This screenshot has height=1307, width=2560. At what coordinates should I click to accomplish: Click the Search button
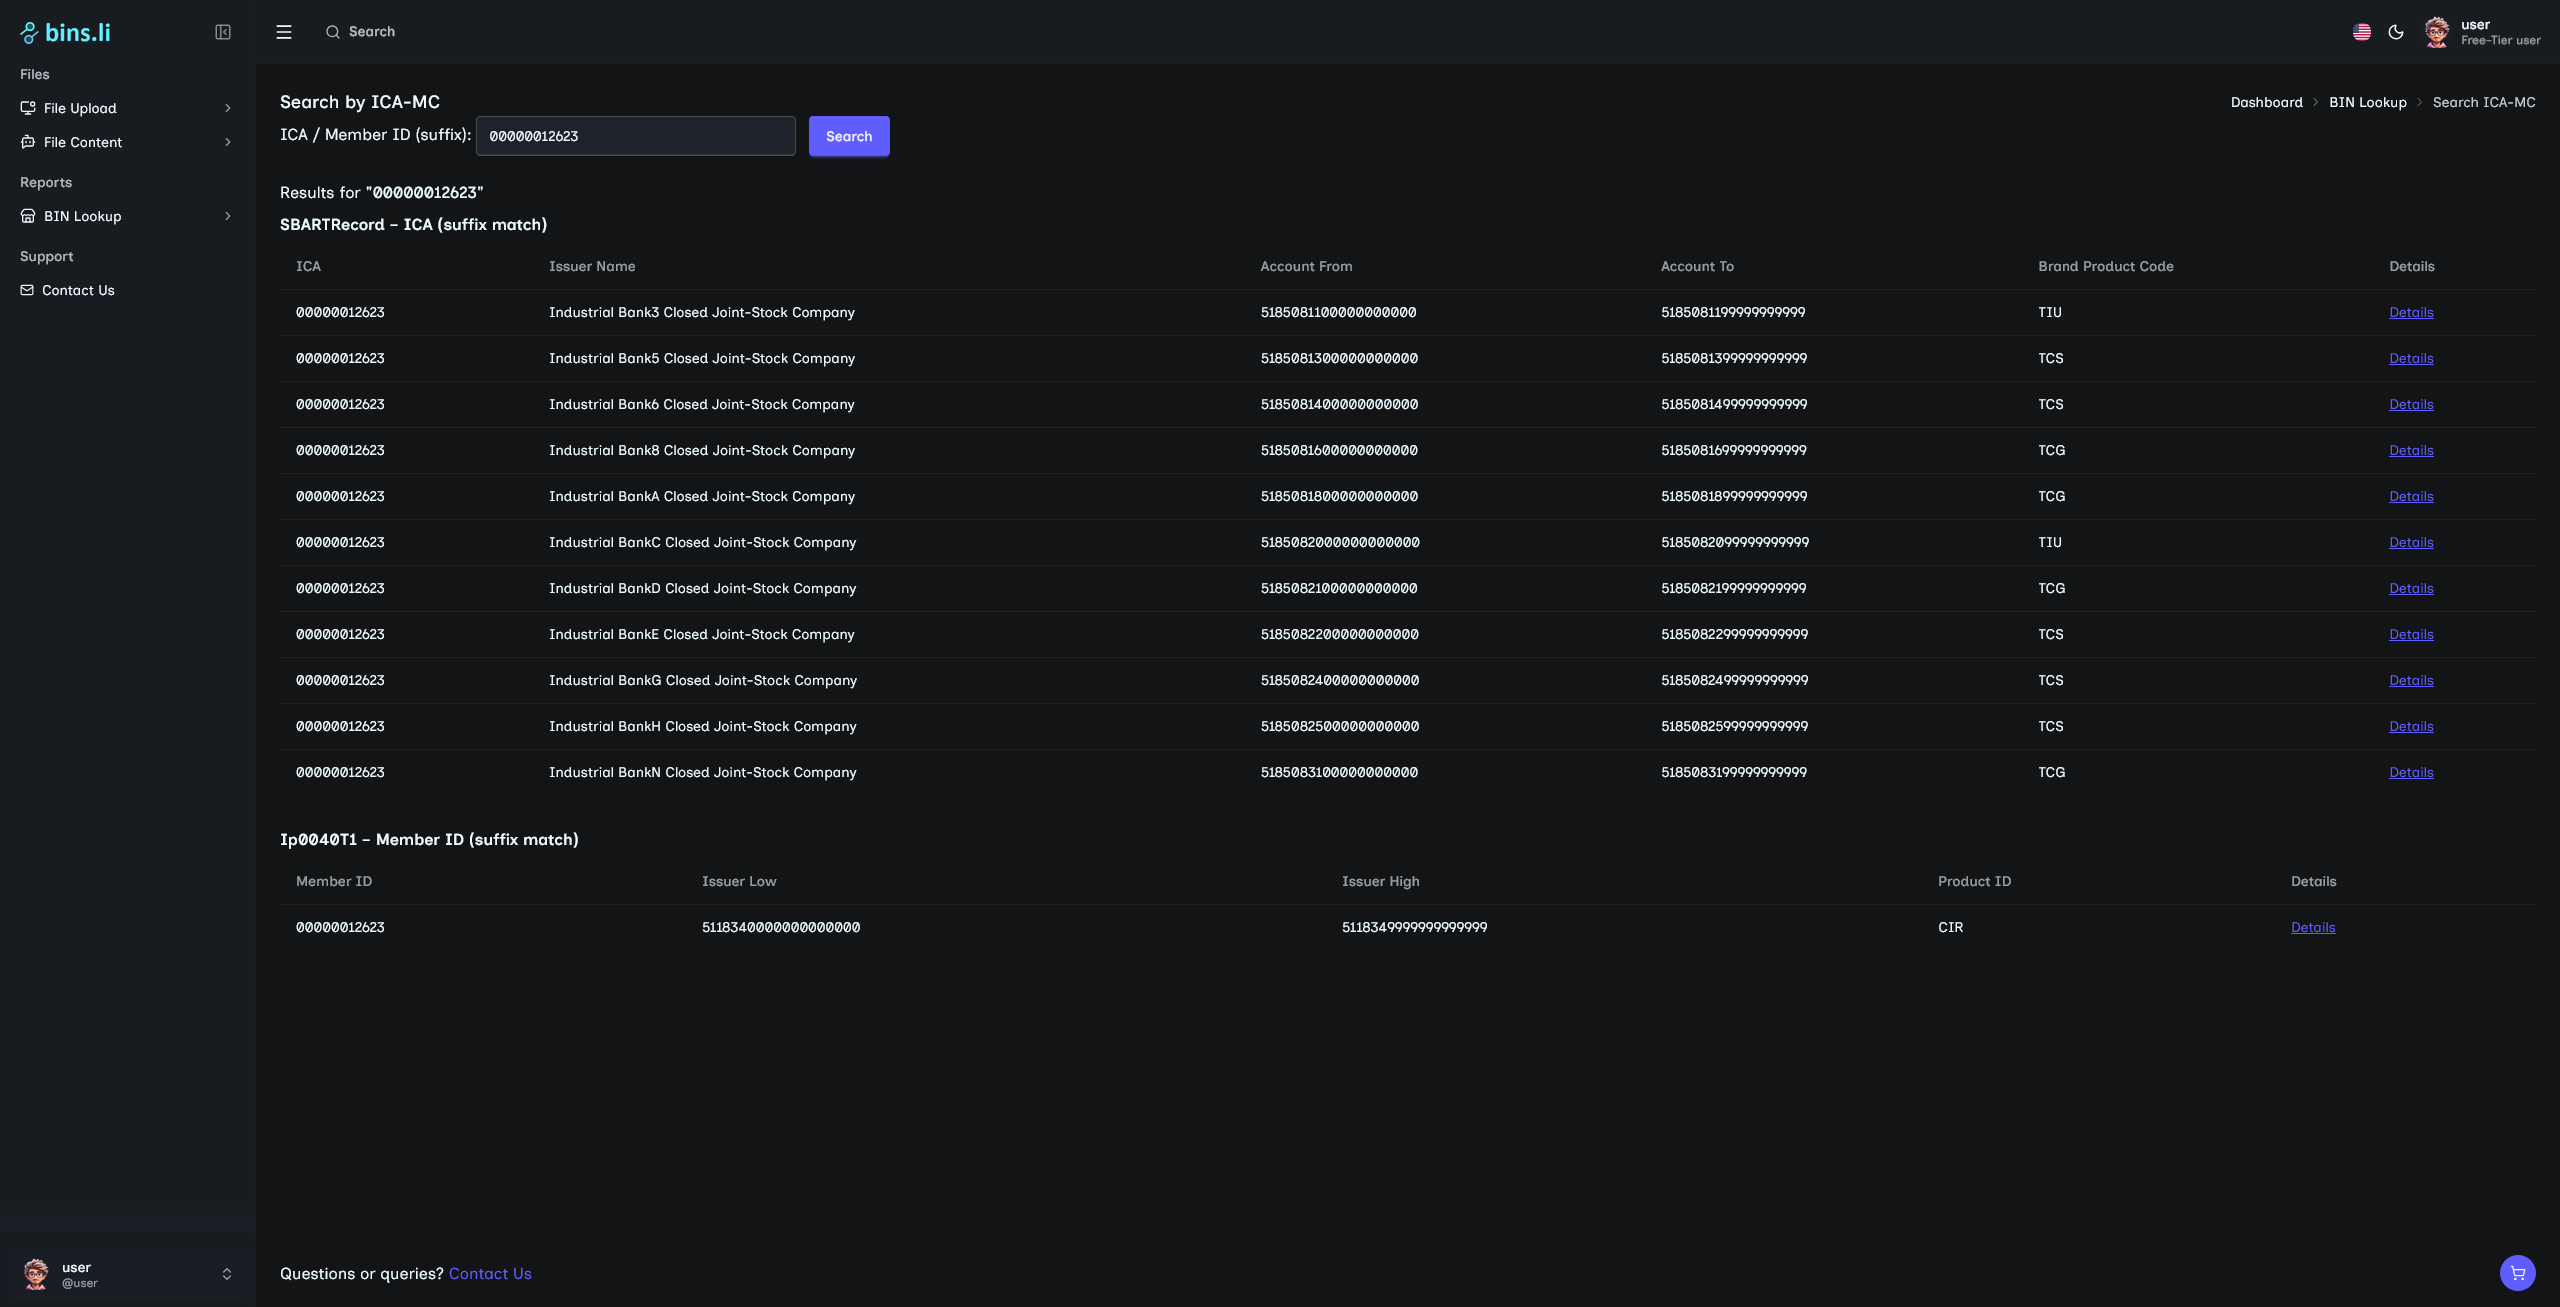pos(849,136)
